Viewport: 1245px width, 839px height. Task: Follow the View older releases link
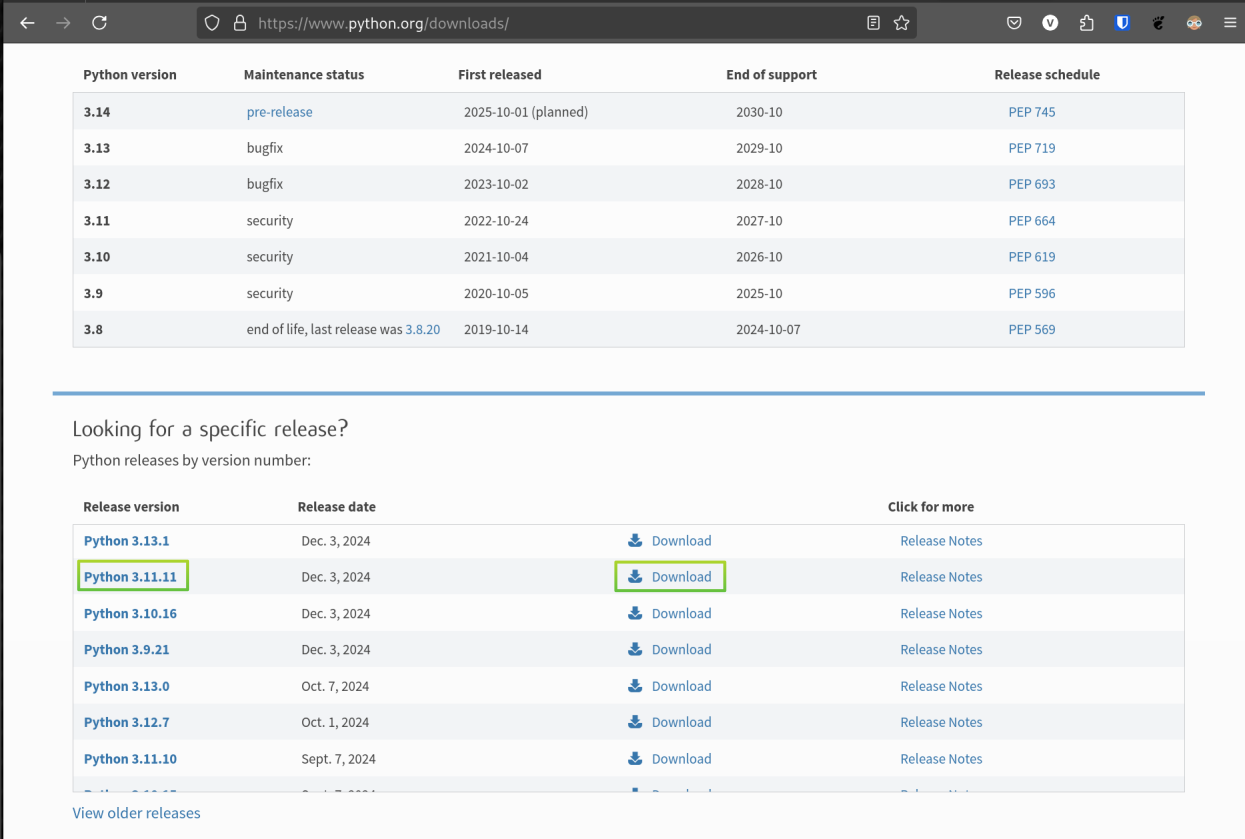(x=136, y=813)
